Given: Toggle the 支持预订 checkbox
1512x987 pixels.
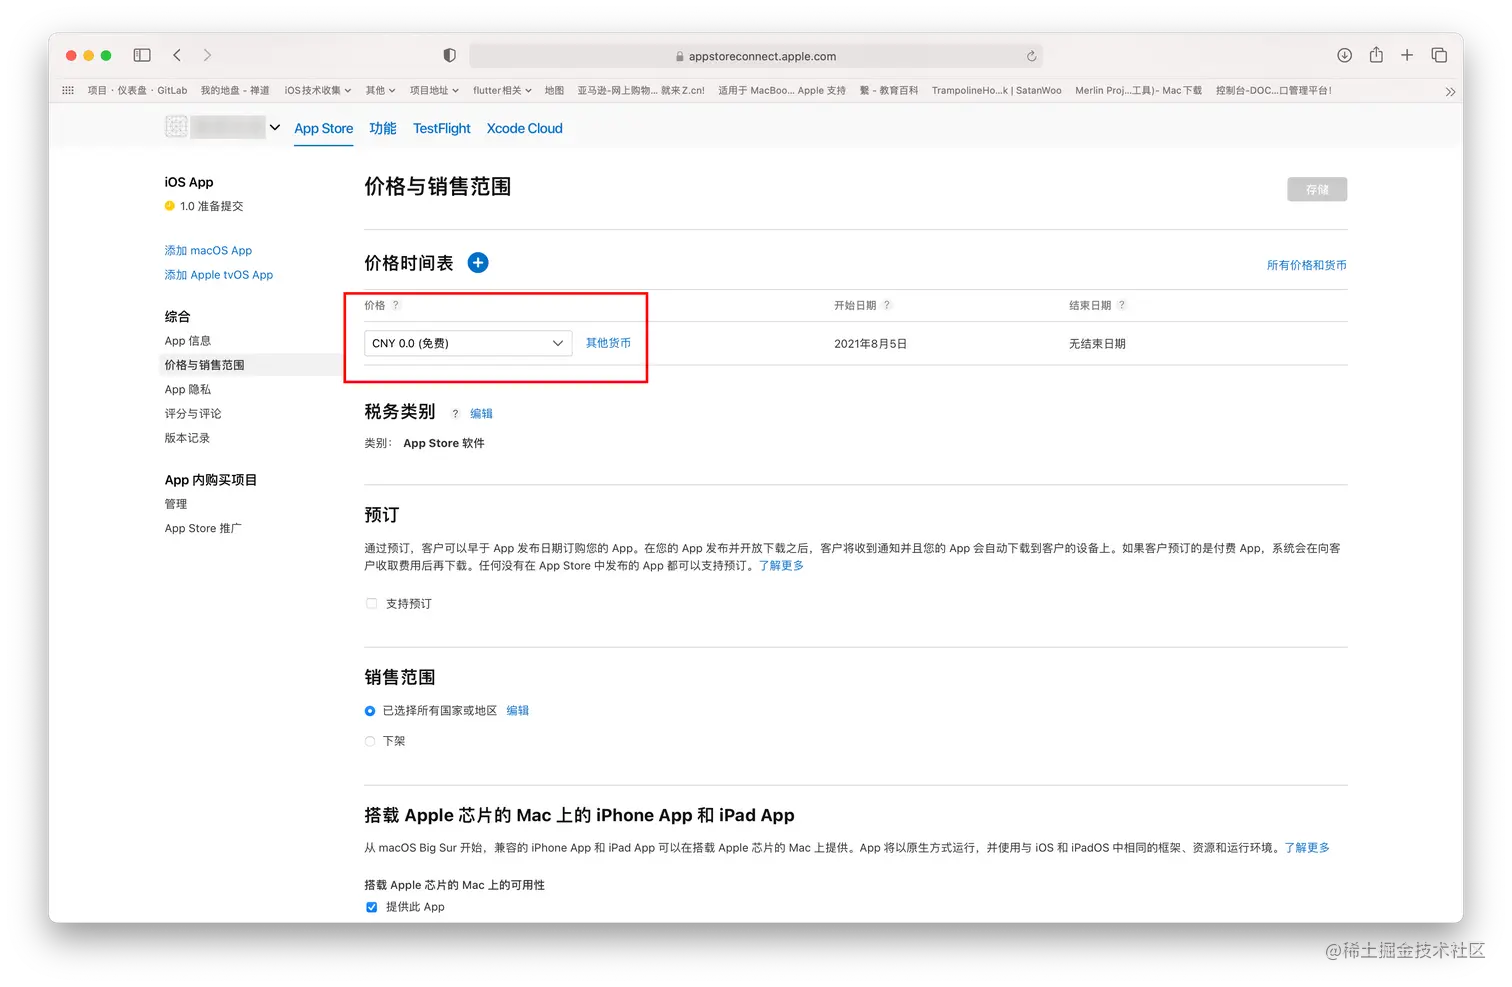Looking at the screenshot, I should coord(371,603).
